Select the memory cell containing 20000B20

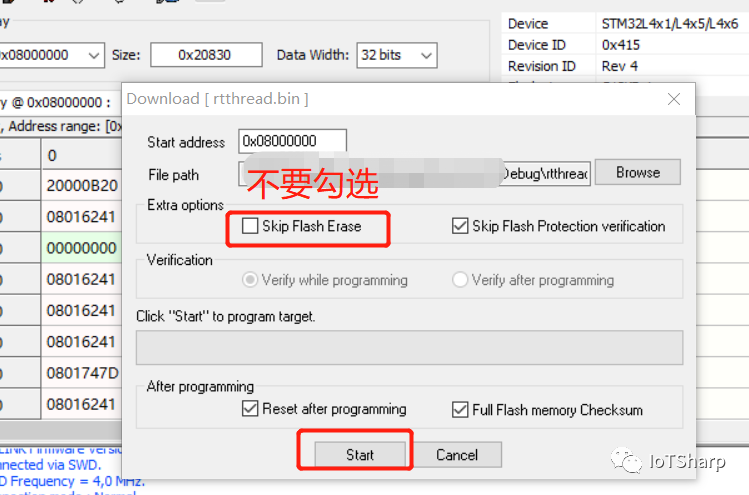[82, 185]
